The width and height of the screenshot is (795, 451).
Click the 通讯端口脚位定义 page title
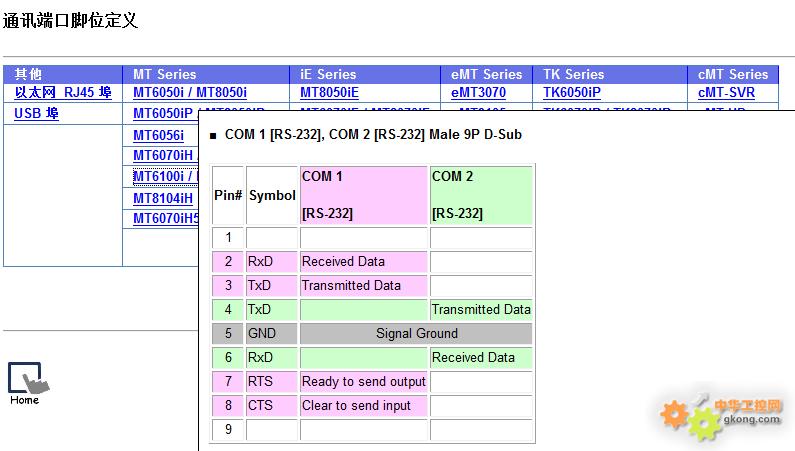70,21
